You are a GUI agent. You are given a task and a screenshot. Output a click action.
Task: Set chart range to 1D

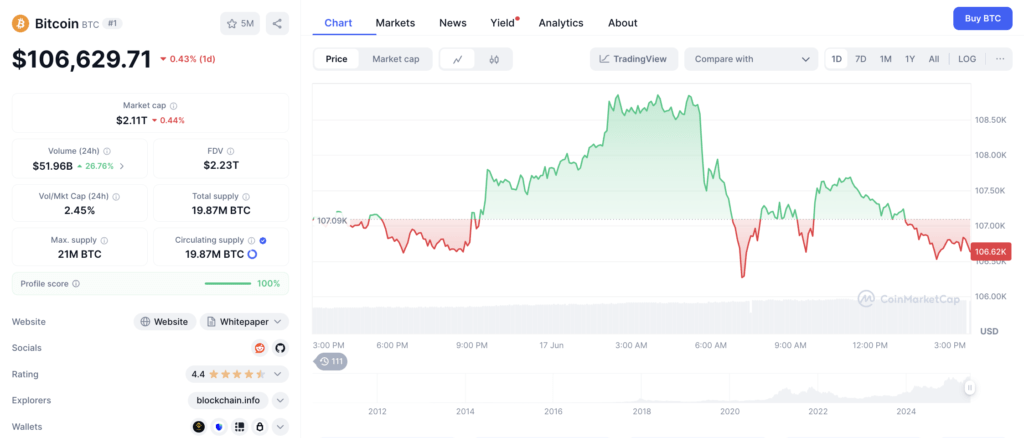(837, 59)
